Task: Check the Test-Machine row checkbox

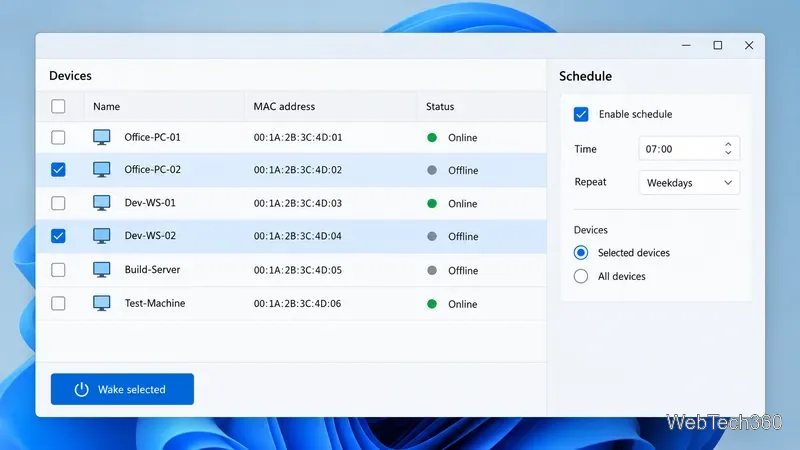Action: pyautogui.click(x=58, y=303)
